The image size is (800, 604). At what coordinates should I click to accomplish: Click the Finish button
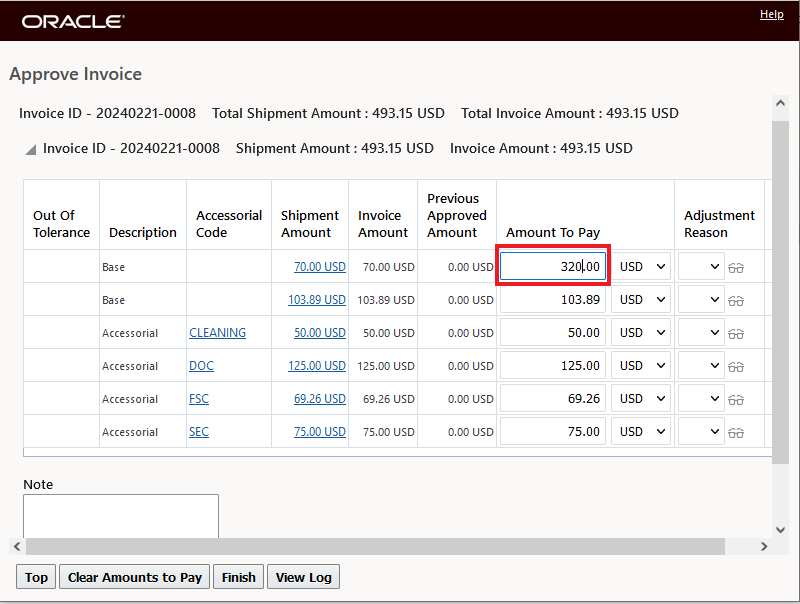coord(238,577)
